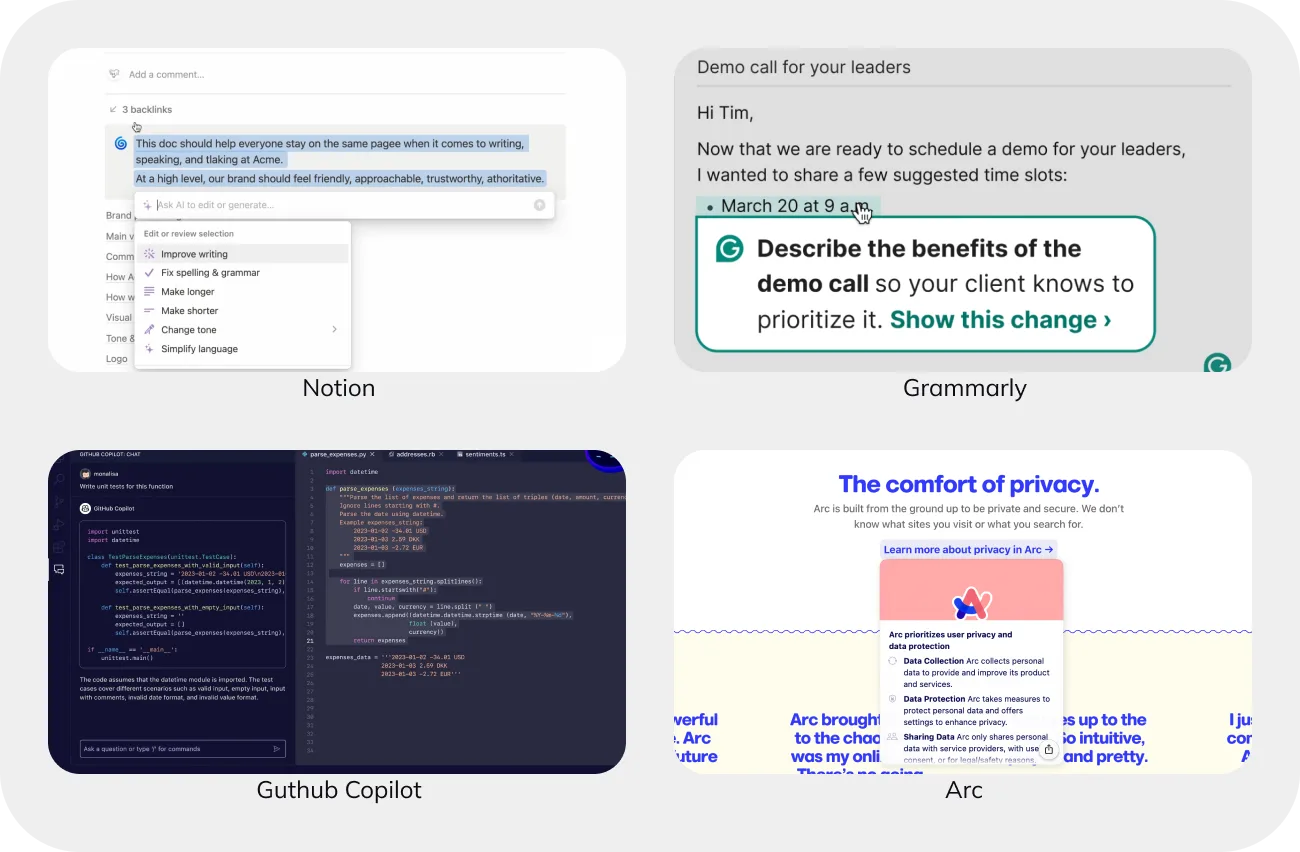Viewport: 1300px width, 852px height.
Task: Click the highlighted March 20 at 9 a.m. item
Action: pyautogui.click(x=788, y=206)
